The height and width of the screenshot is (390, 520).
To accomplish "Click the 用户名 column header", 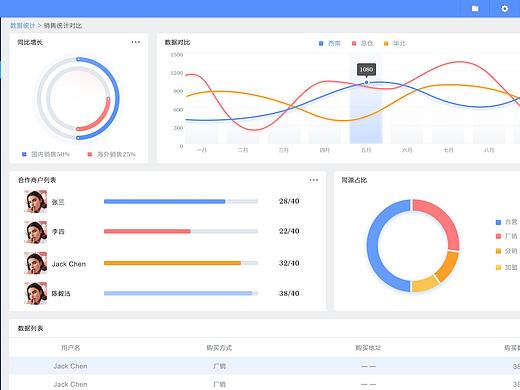I will coord(70,348).
